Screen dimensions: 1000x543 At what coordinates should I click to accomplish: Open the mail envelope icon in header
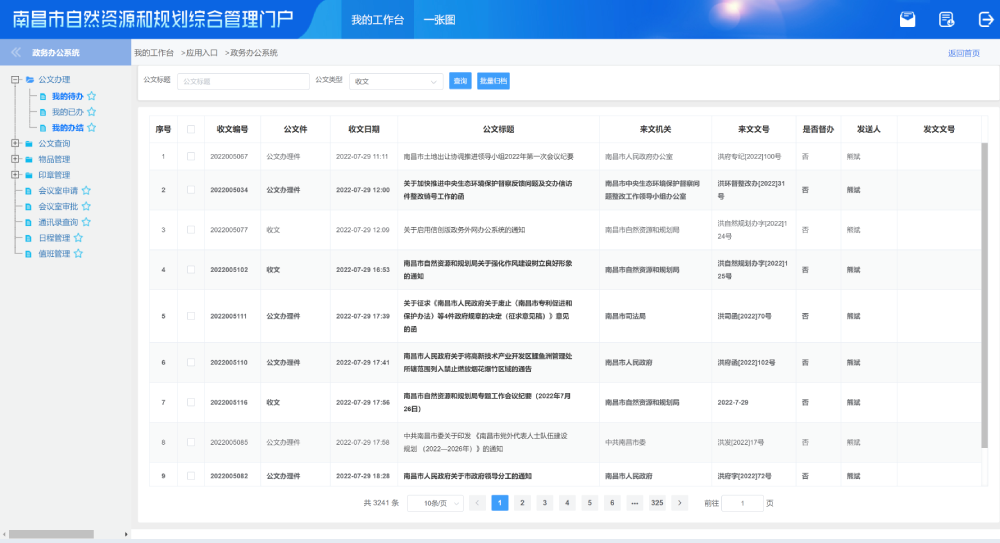[x=907, y=20]
